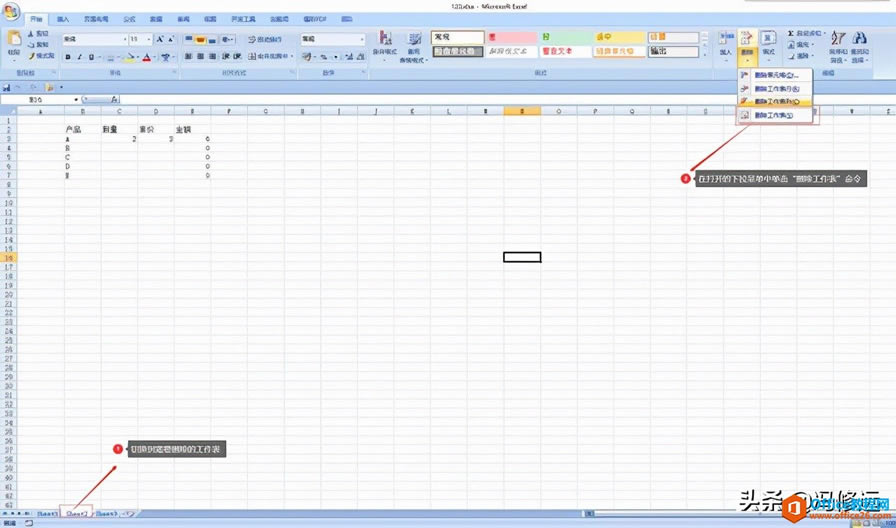Open the round Office button menu
This screenshot has height=528, width=896.
coord(11,12)
